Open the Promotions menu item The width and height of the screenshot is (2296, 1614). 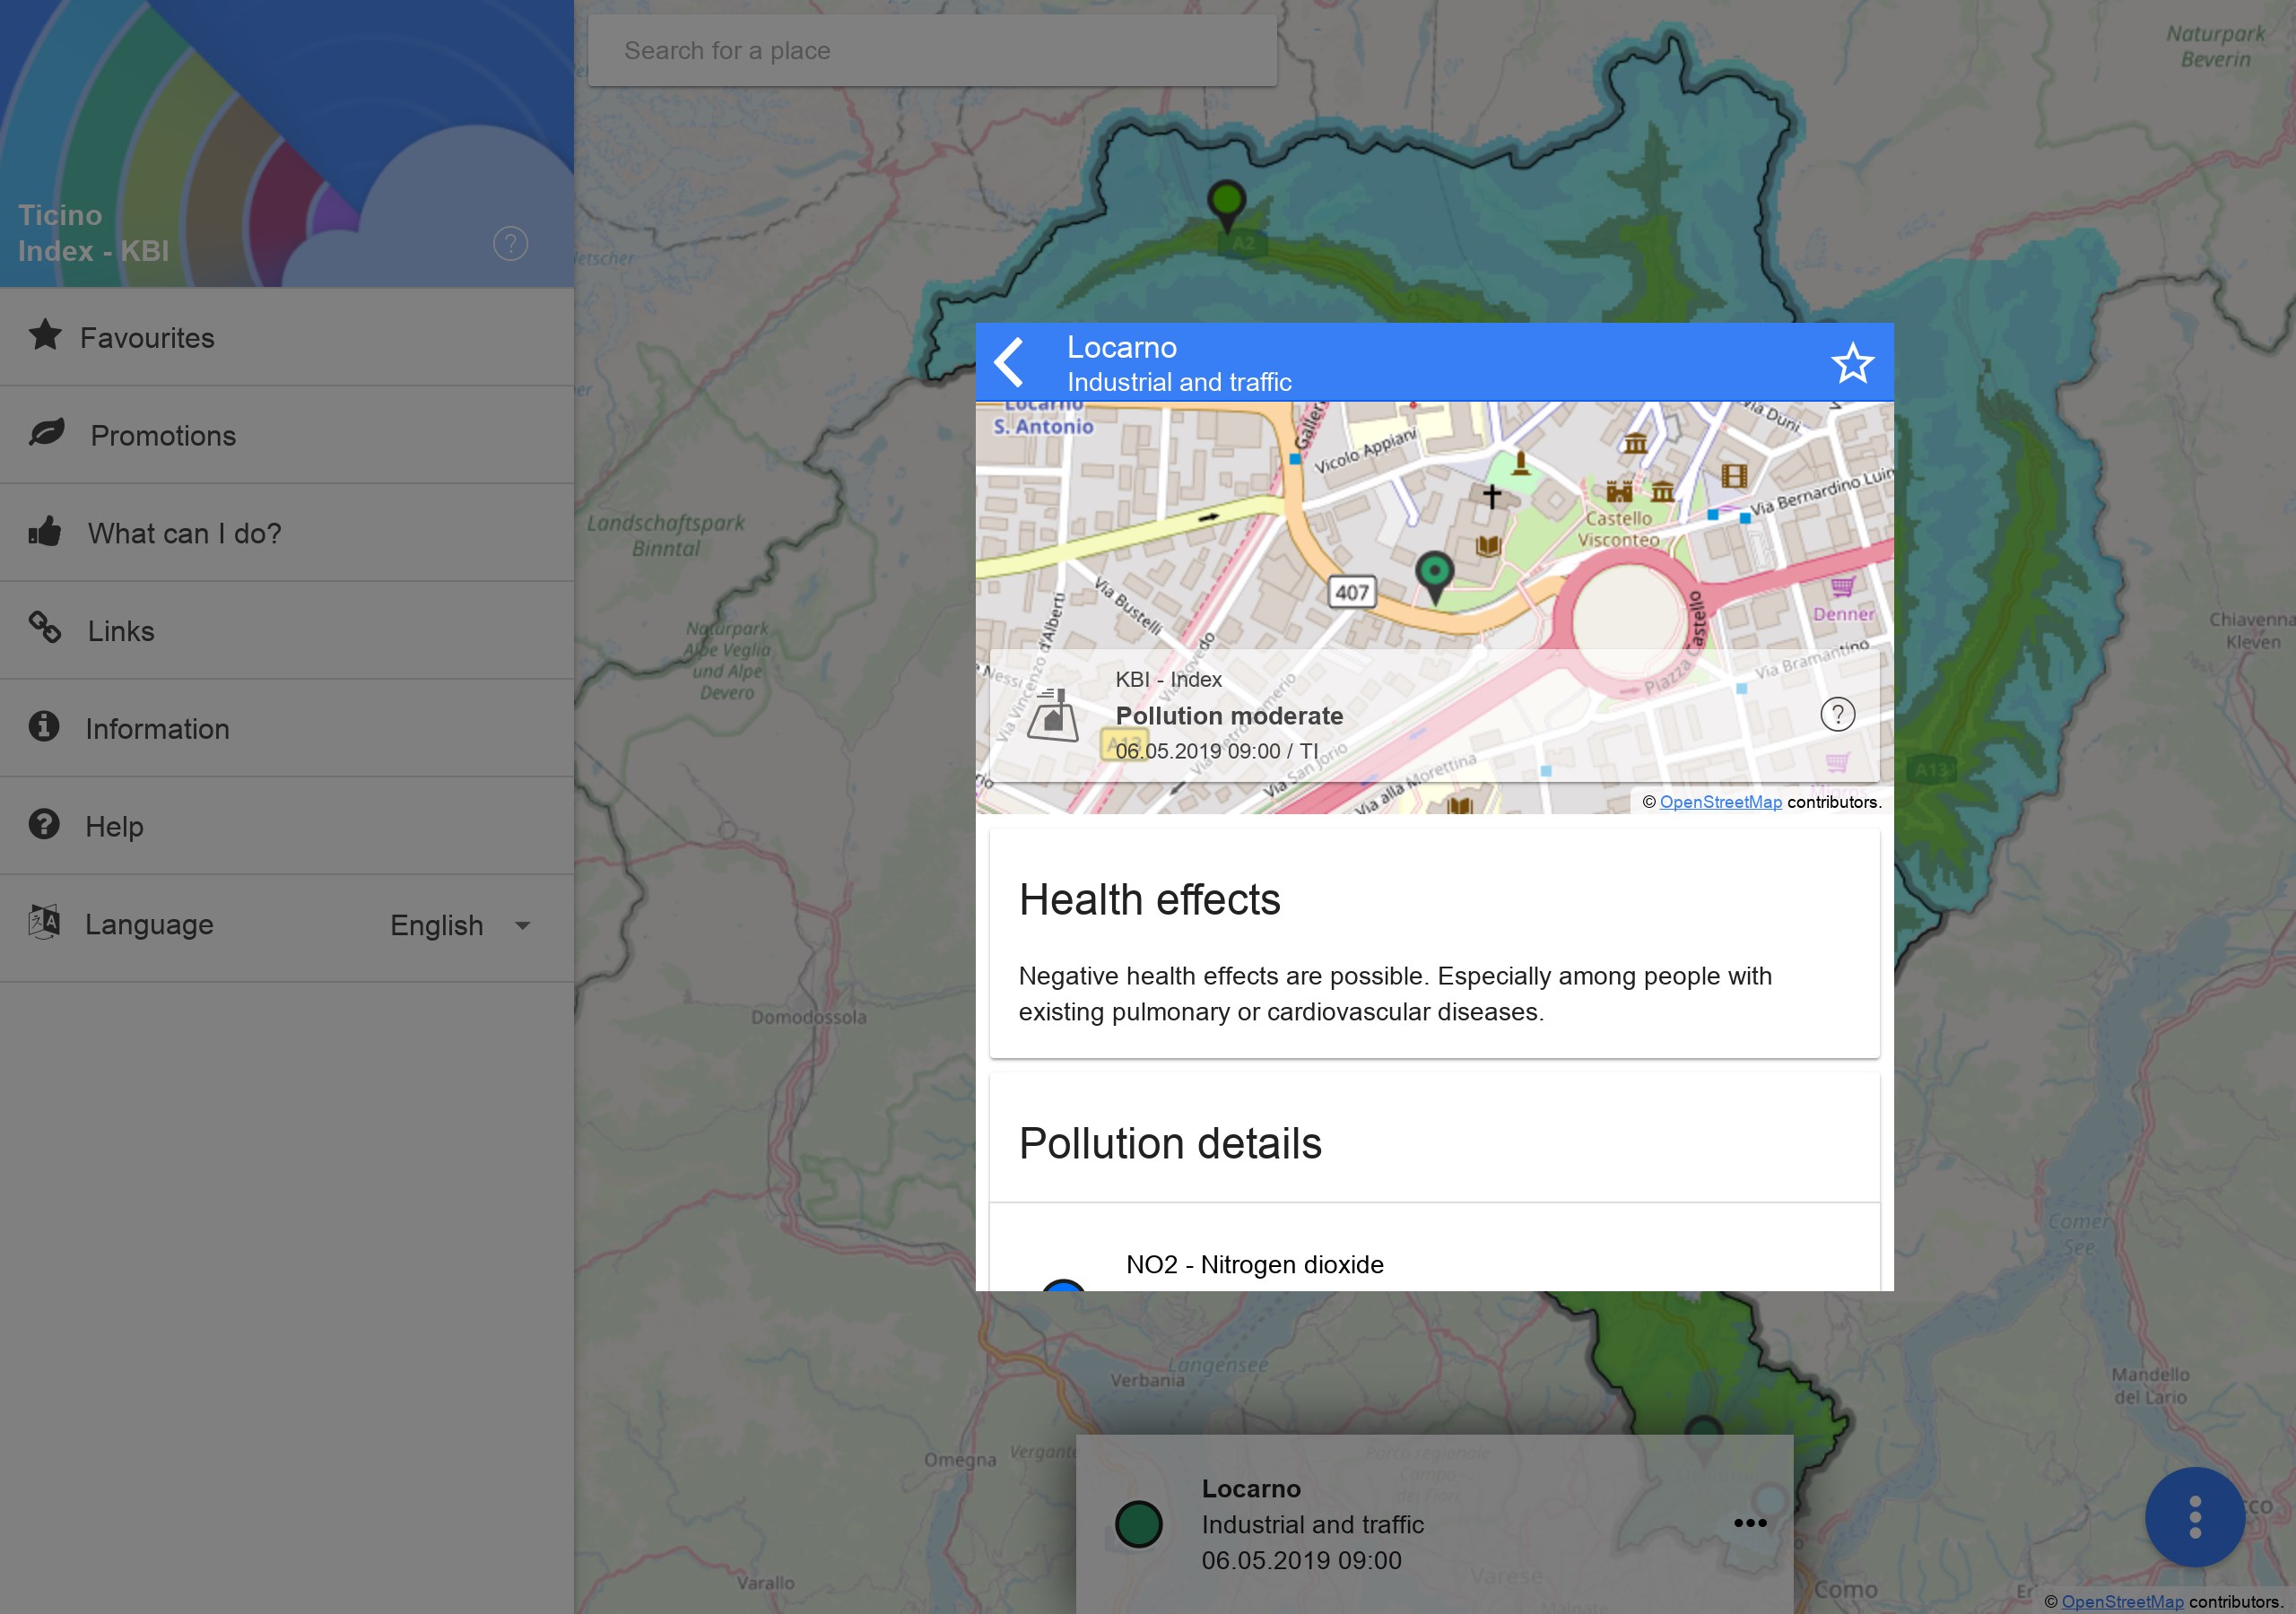point(163,436)
